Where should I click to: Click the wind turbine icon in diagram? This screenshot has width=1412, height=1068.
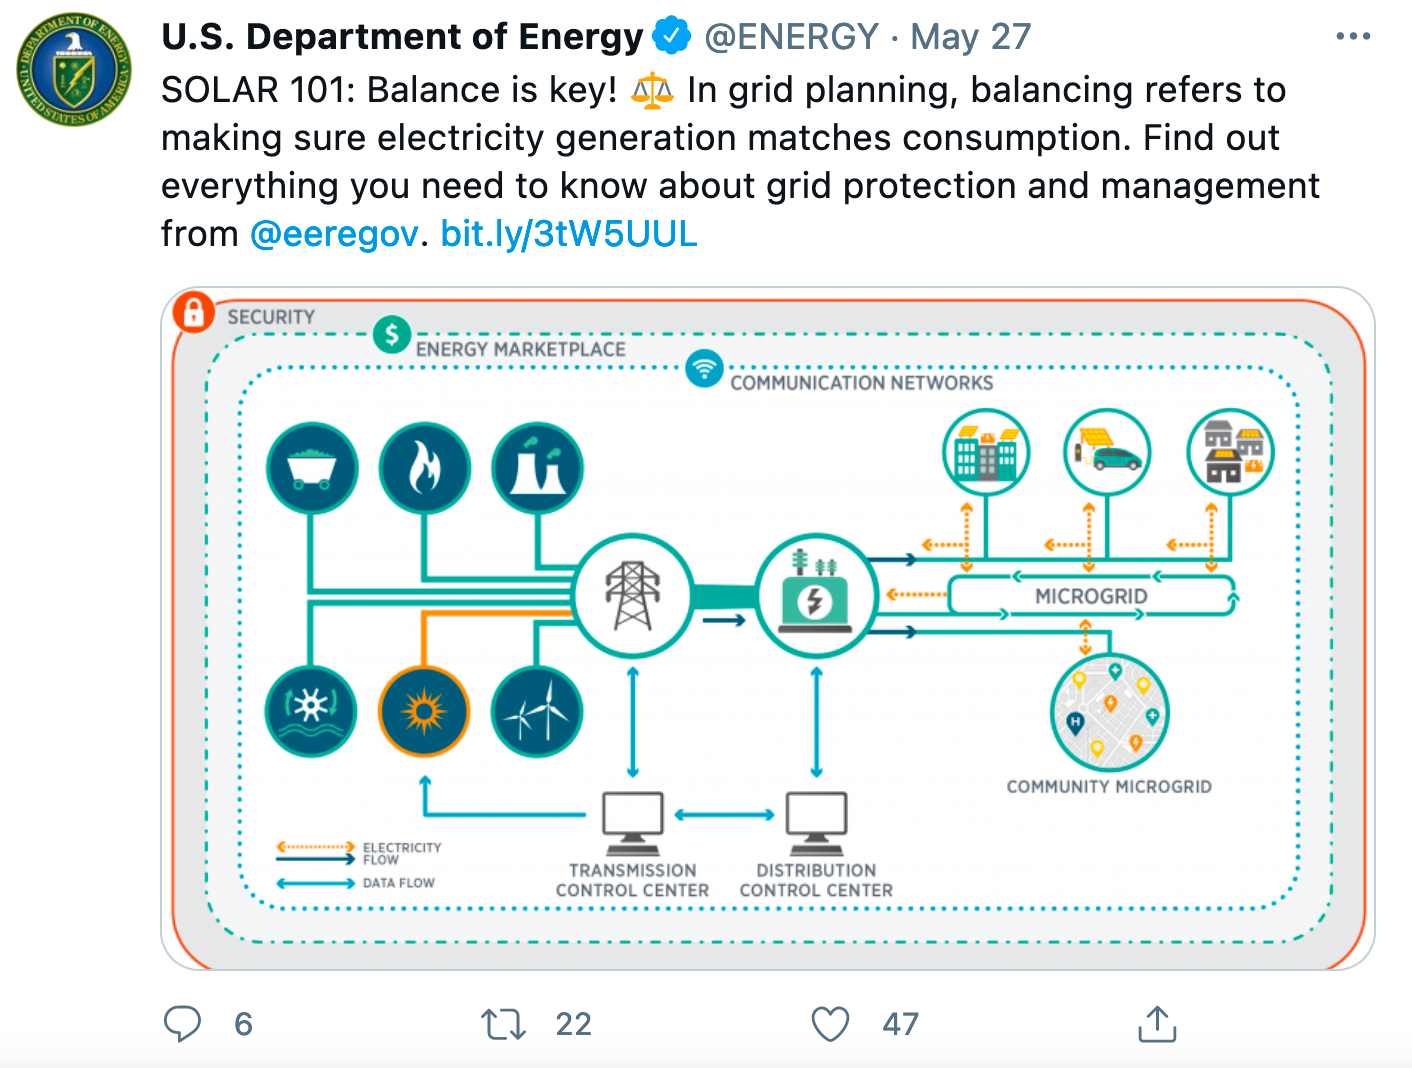tap(537, 711)
